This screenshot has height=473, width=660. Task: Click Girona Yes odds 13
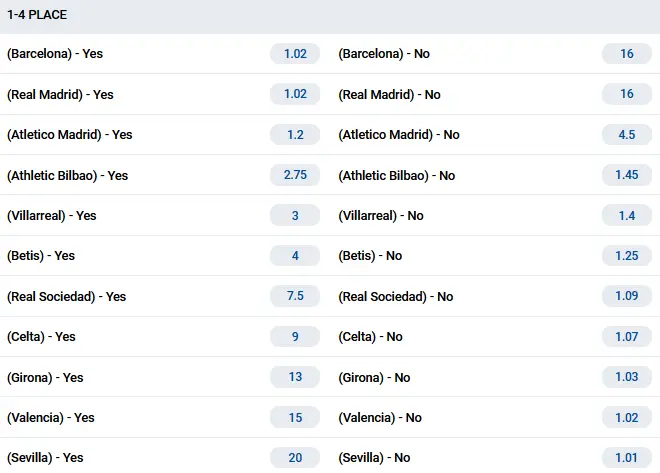click(x=295, y=377)
